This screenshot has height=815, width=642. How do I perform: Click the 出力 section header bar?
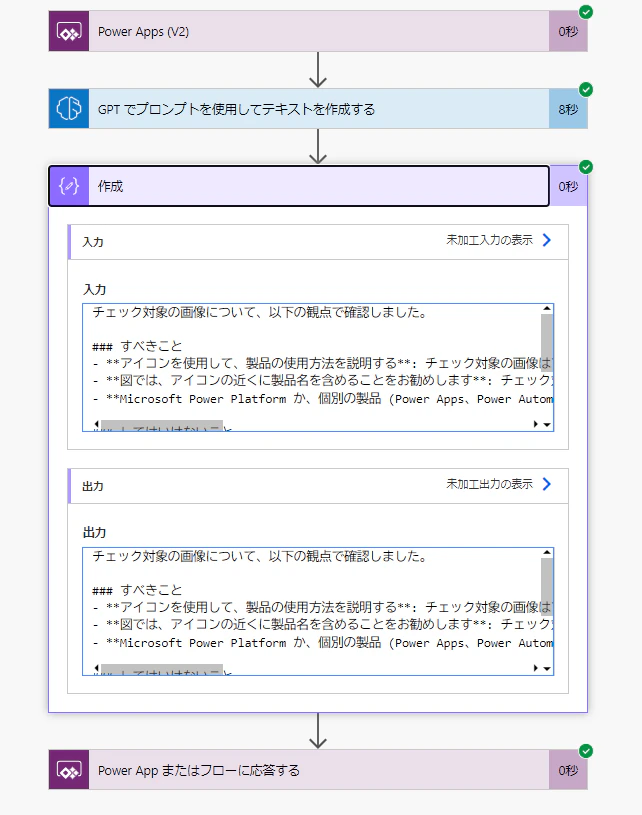pyautogui.click(x=318, y=486)
